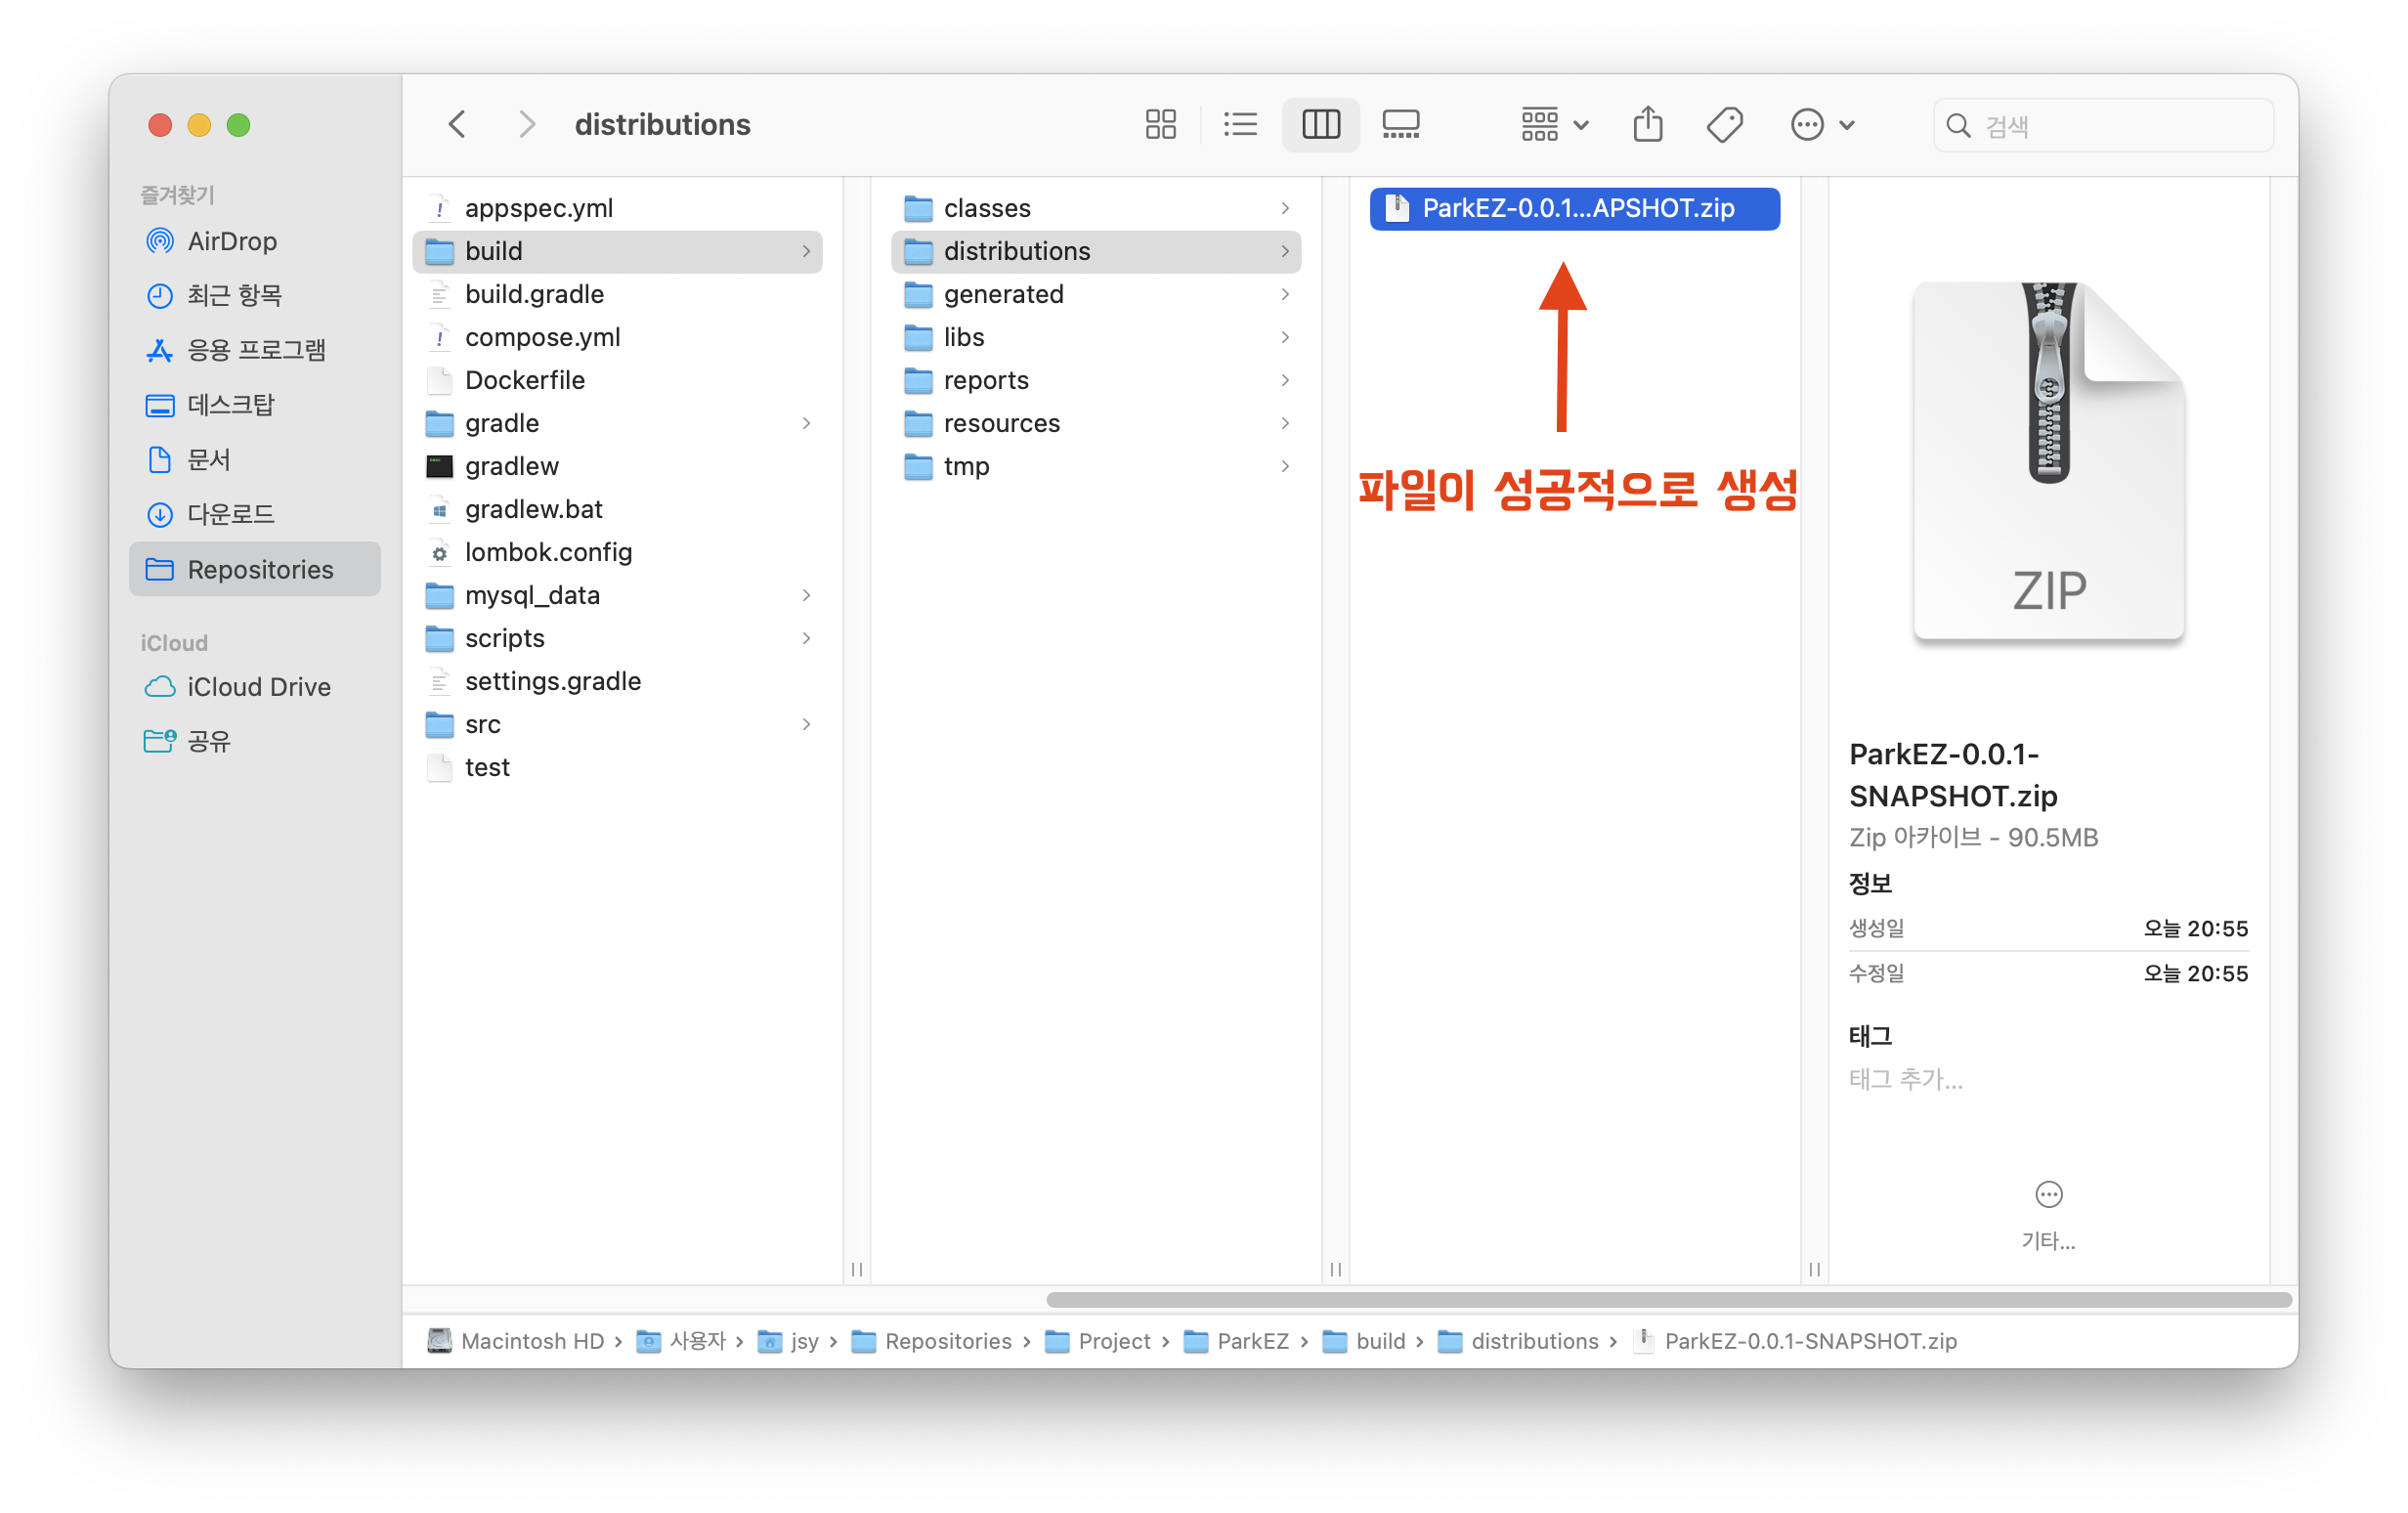Select column view mode
2408x1513 pixels.
pyautogui.click(x=1320, y=125)
